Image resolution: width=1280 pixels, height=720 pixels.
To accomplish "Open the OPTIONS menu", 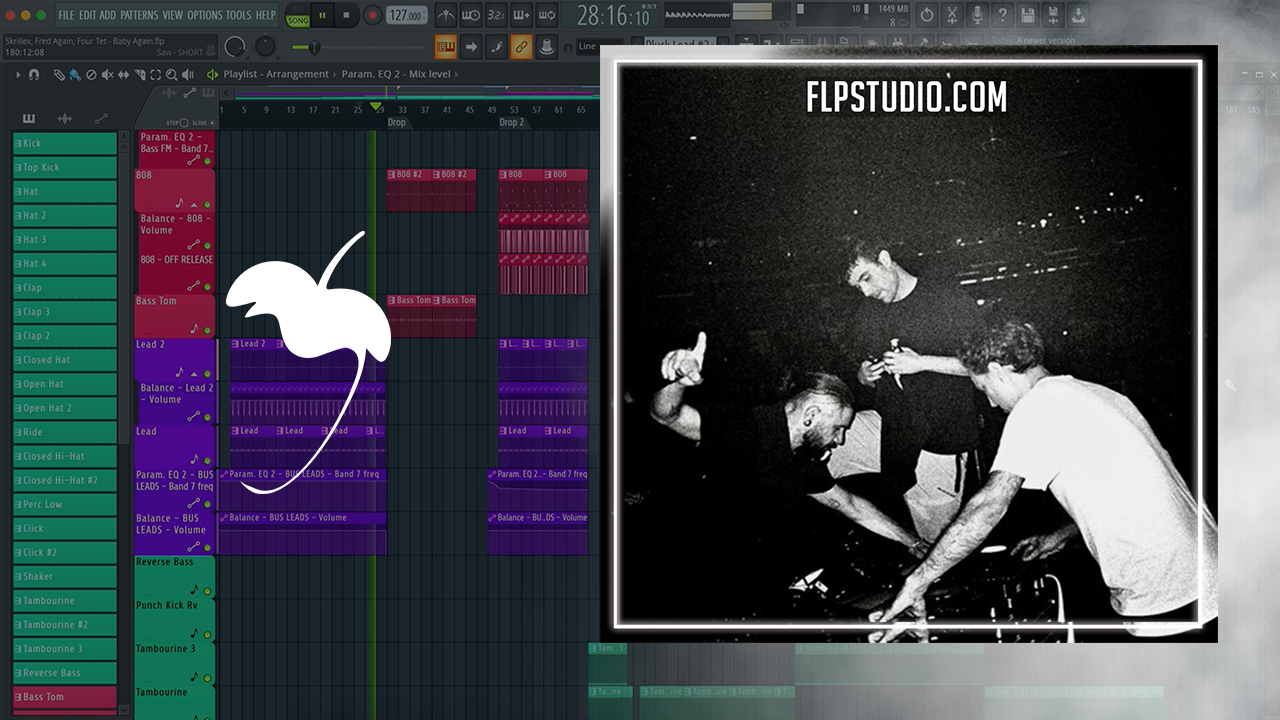I will [x=205, y=15].
